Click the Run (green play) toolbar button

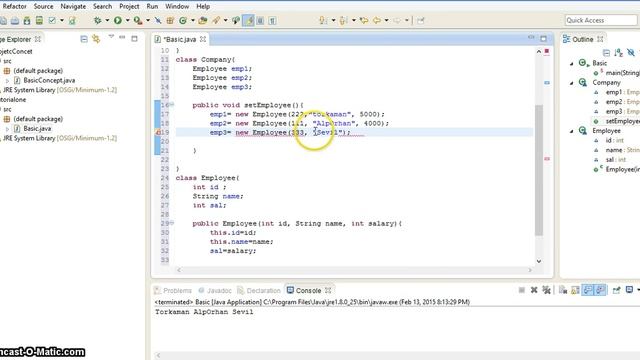click(x=118, y=20)
